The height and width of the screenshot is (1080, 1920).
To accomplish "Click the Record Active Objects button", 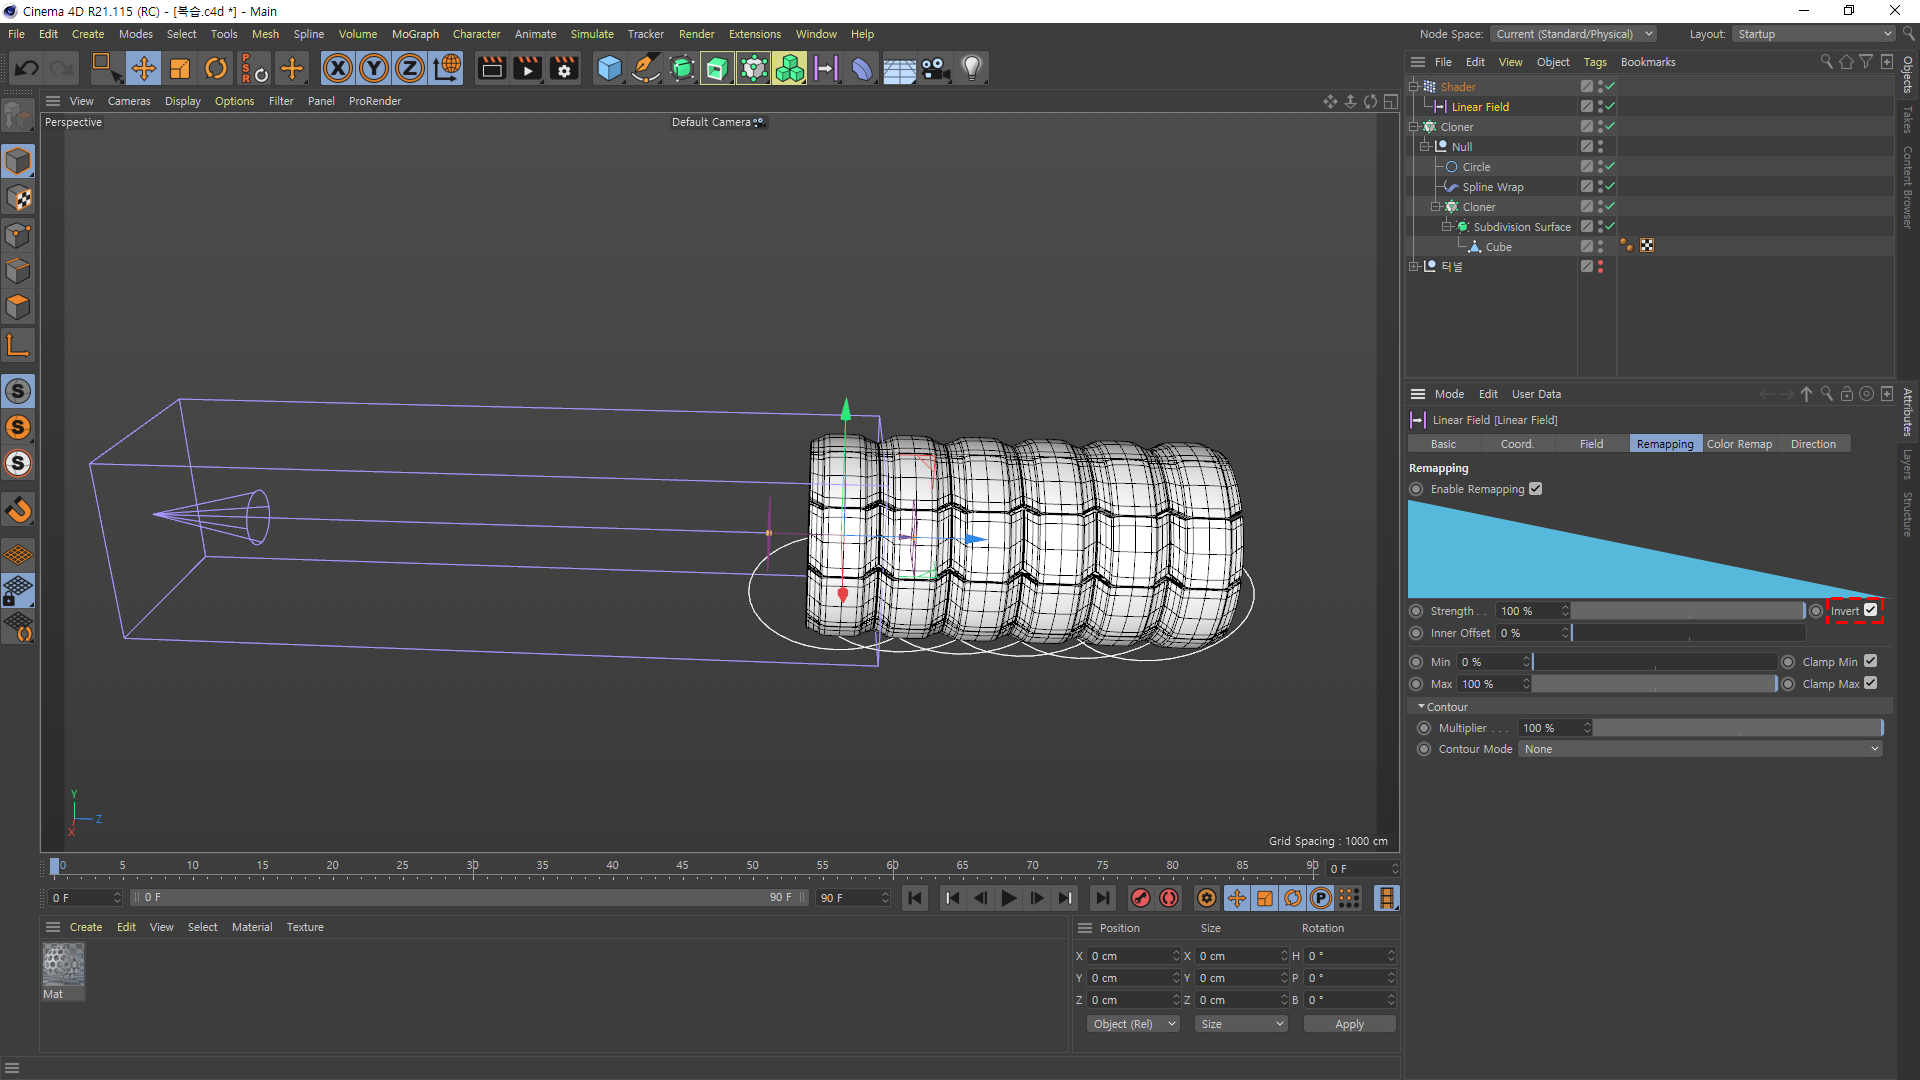I will tap(1140, 898).
